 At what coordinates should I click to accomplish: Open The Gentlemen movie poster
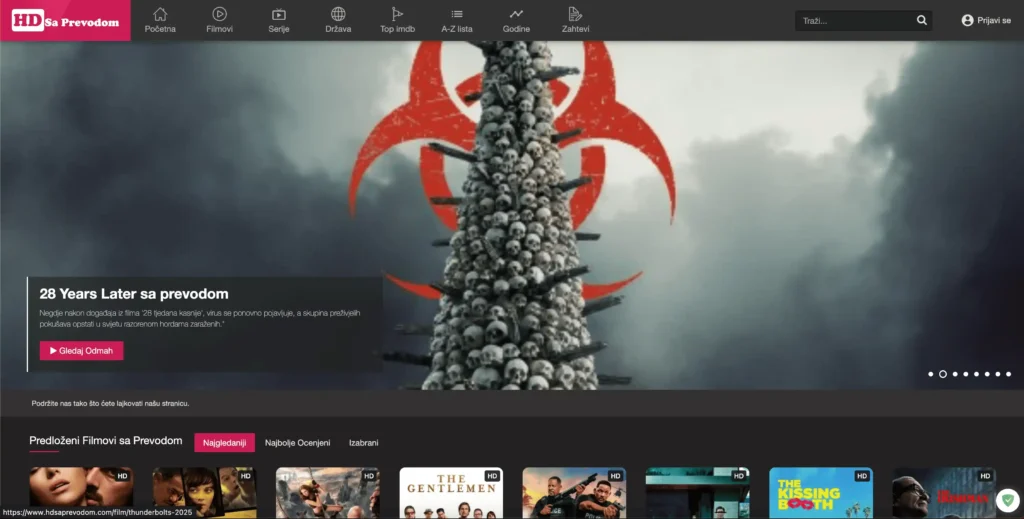pos(451,493)
